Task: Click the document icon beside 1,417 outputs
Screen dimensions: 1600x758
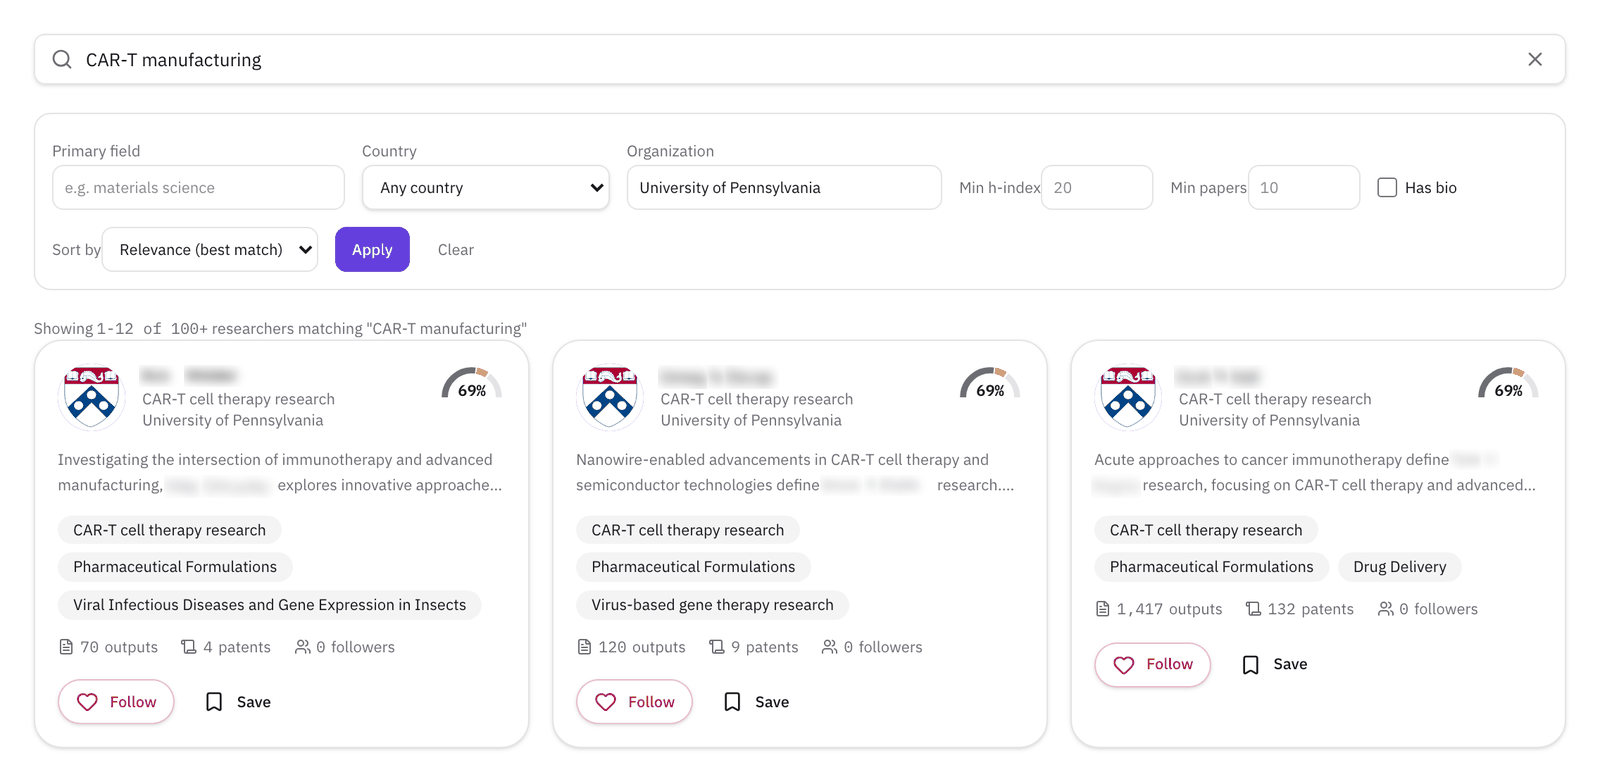Action: (x=1102, y=609)
